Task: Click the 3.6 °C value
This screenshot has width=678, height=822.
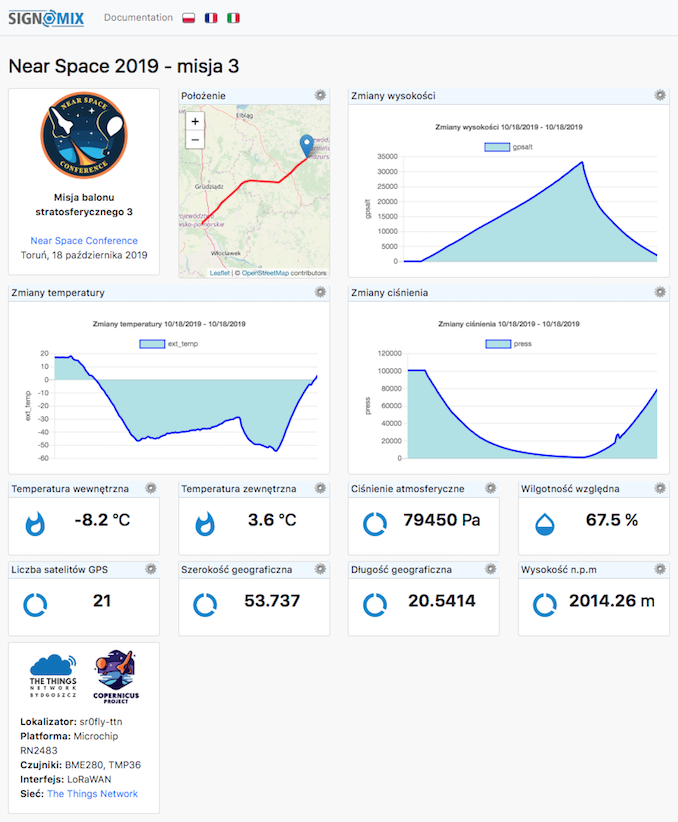Action: pos(272,520)
